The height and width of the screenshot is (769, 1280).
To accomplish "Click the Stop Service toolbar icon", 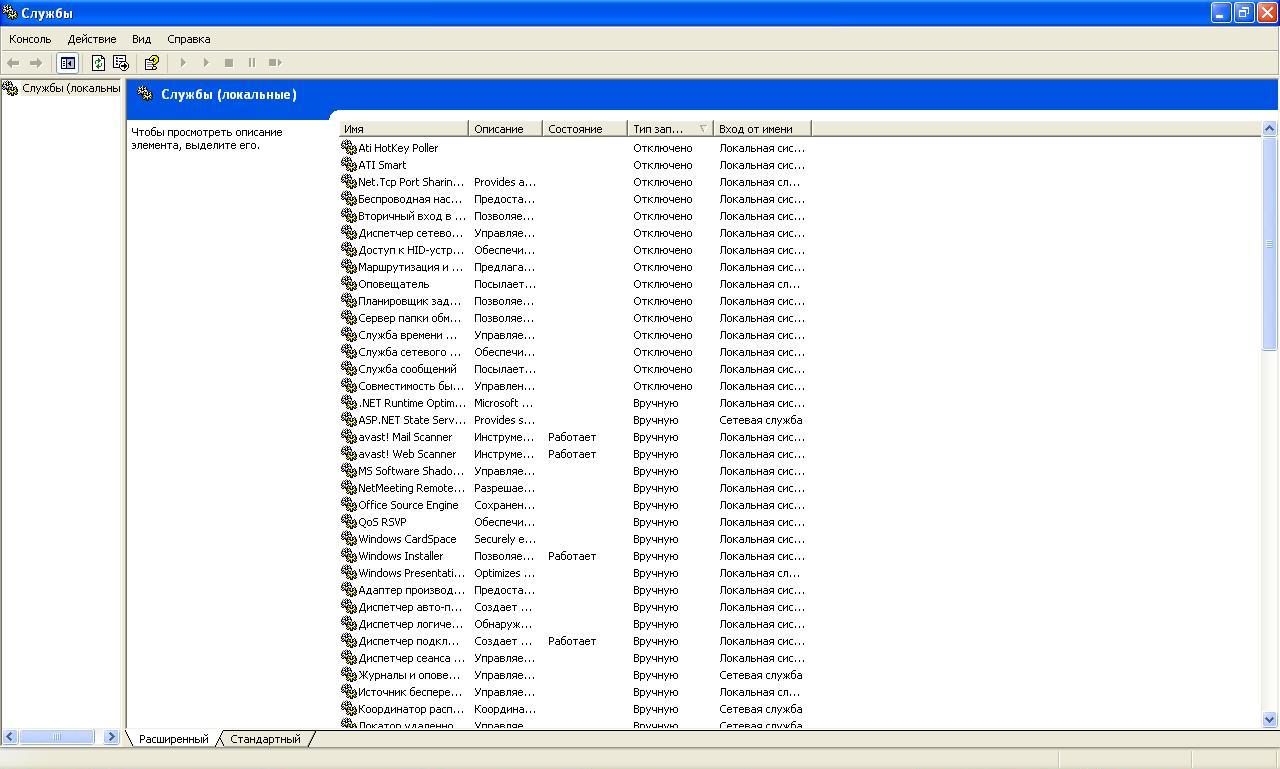I will pyautogui.click(x=229, y=63).
